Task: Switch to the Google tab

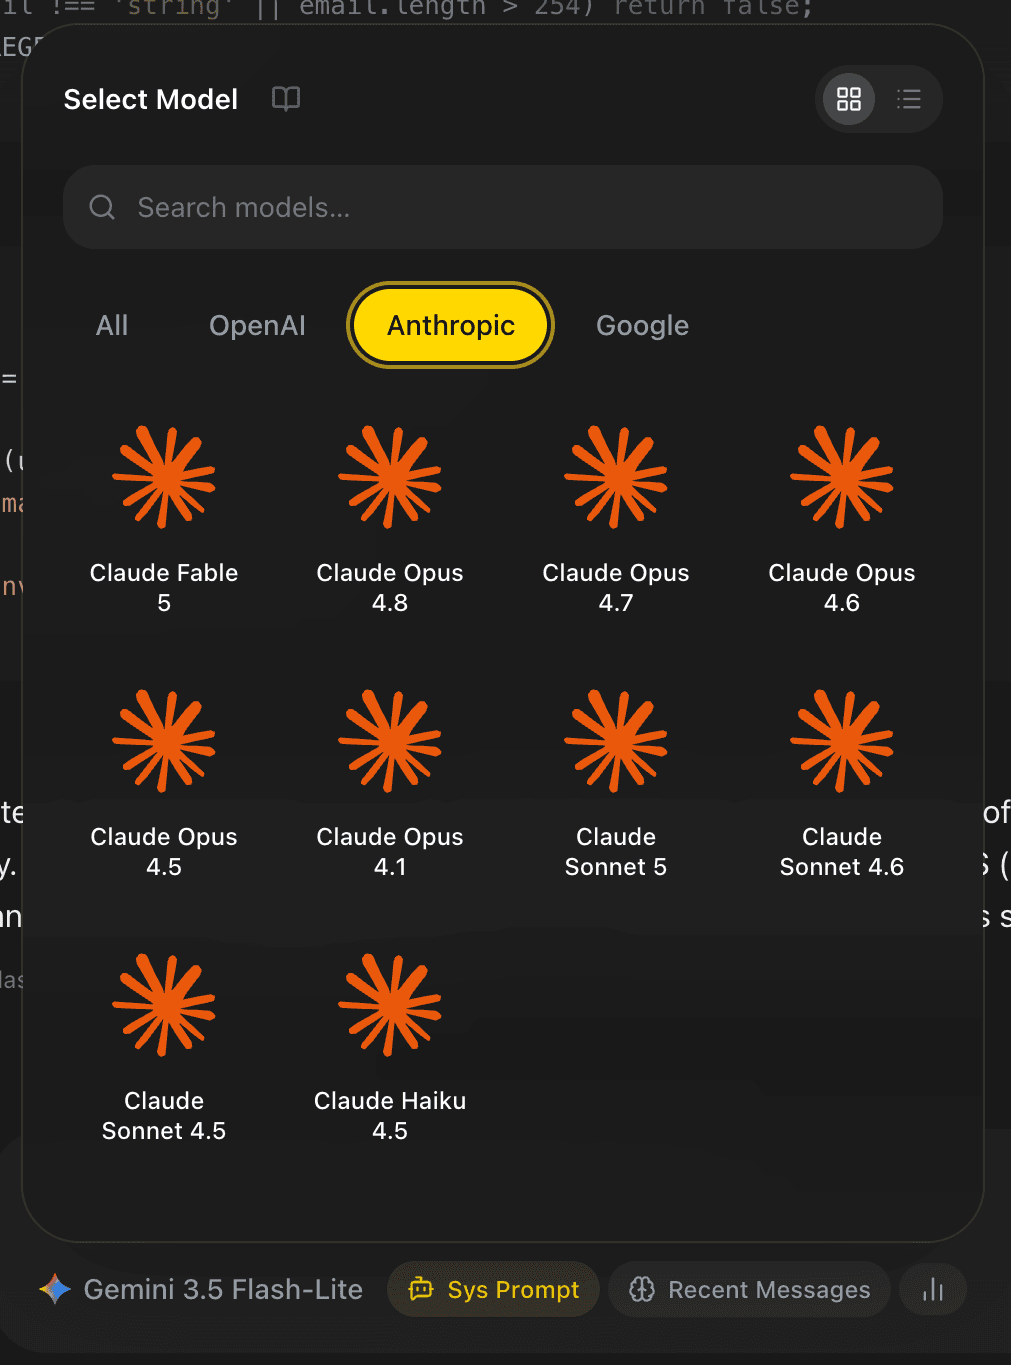Action: coord(642,325)
